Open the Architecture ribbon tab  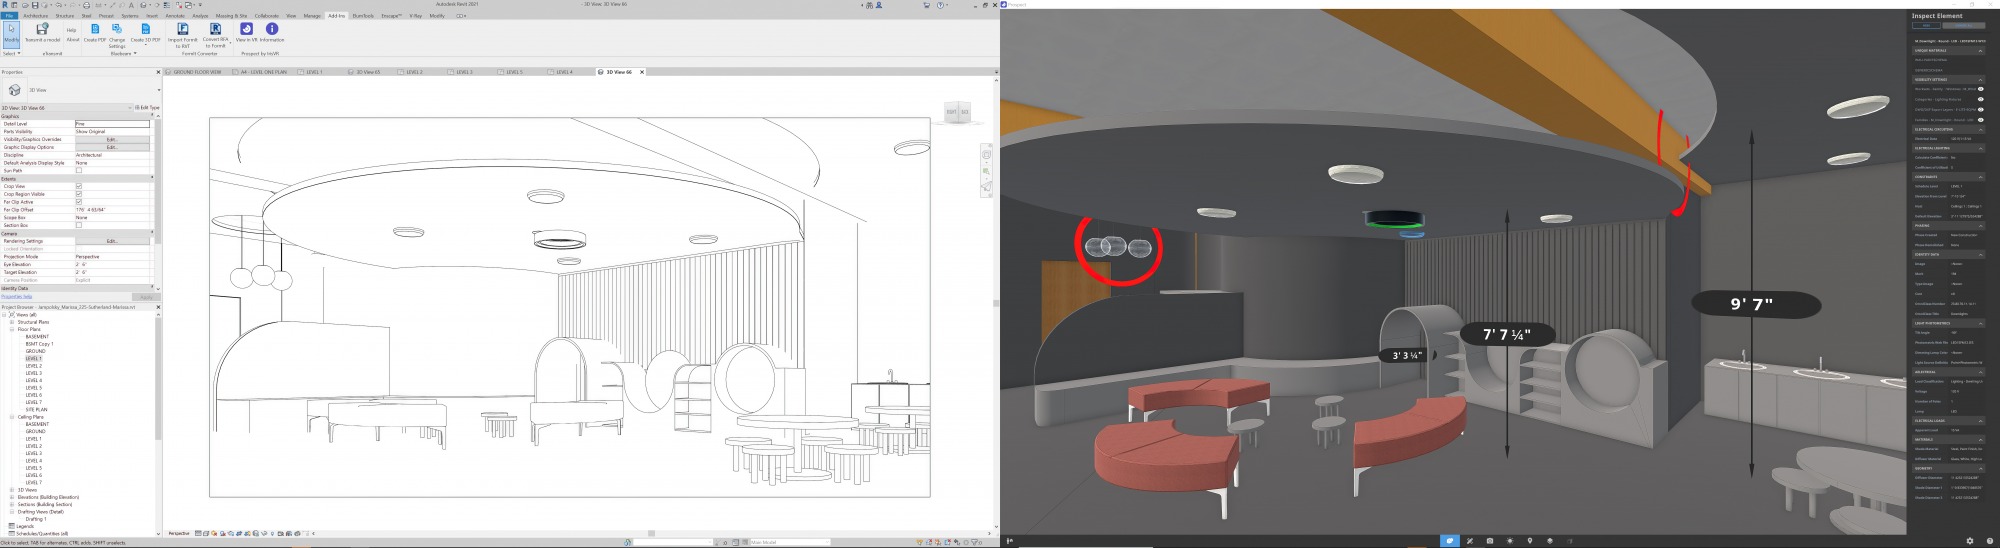[x=35, y=16]
